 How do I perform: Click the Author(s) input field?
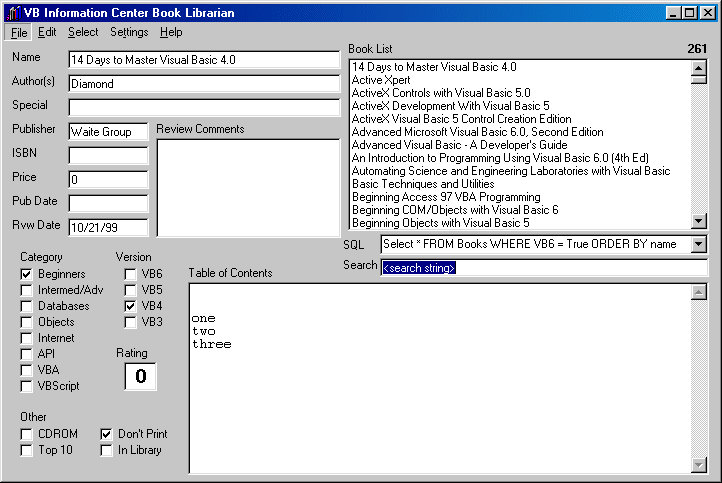[204, 84]
